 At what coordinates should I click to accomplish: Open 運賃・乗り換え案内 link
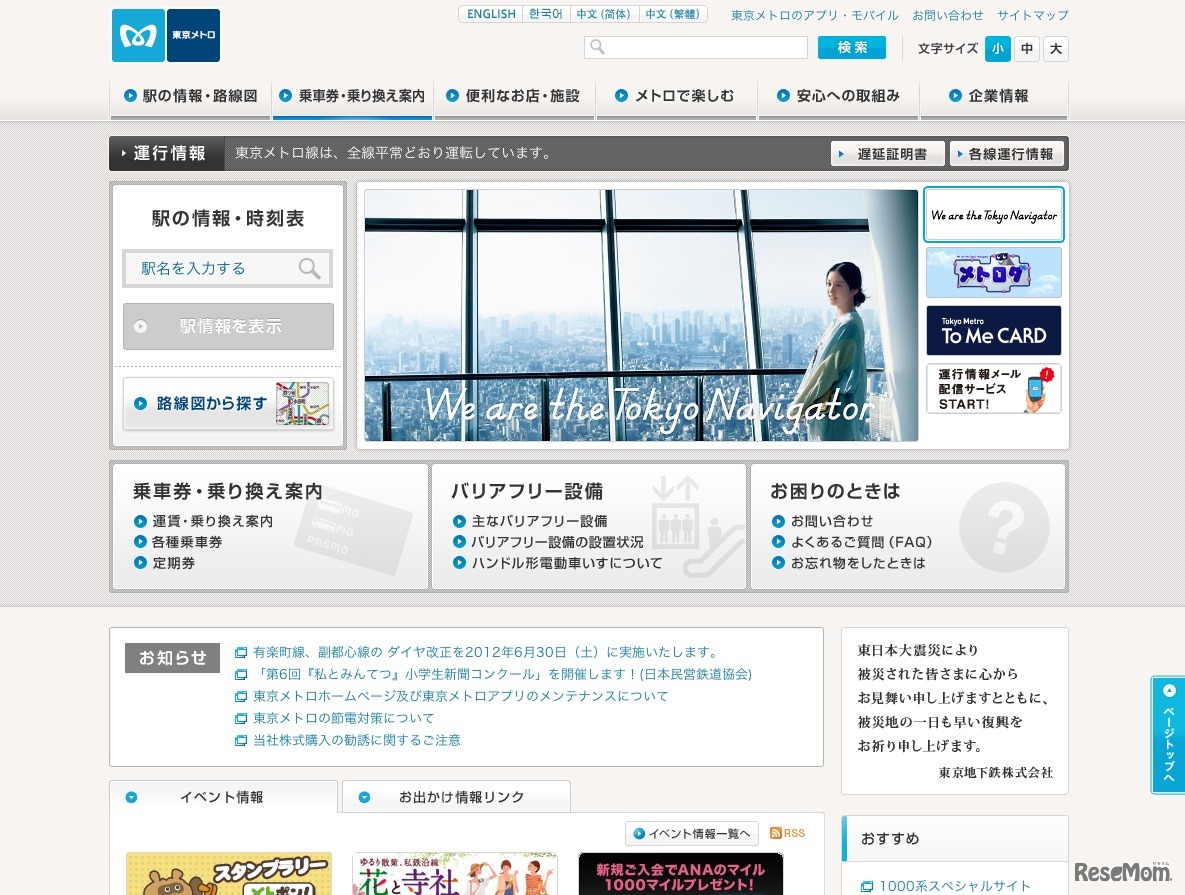(212, 522)
